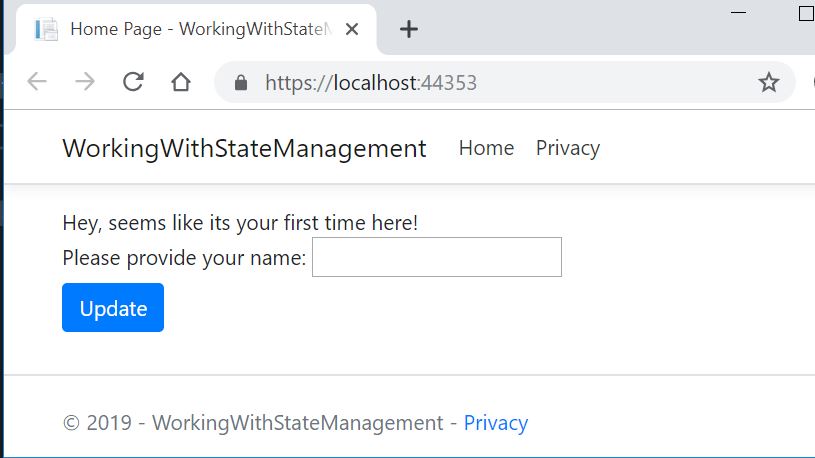Go to Home in the navbar
815x458 pixels.
coord(486,148)
